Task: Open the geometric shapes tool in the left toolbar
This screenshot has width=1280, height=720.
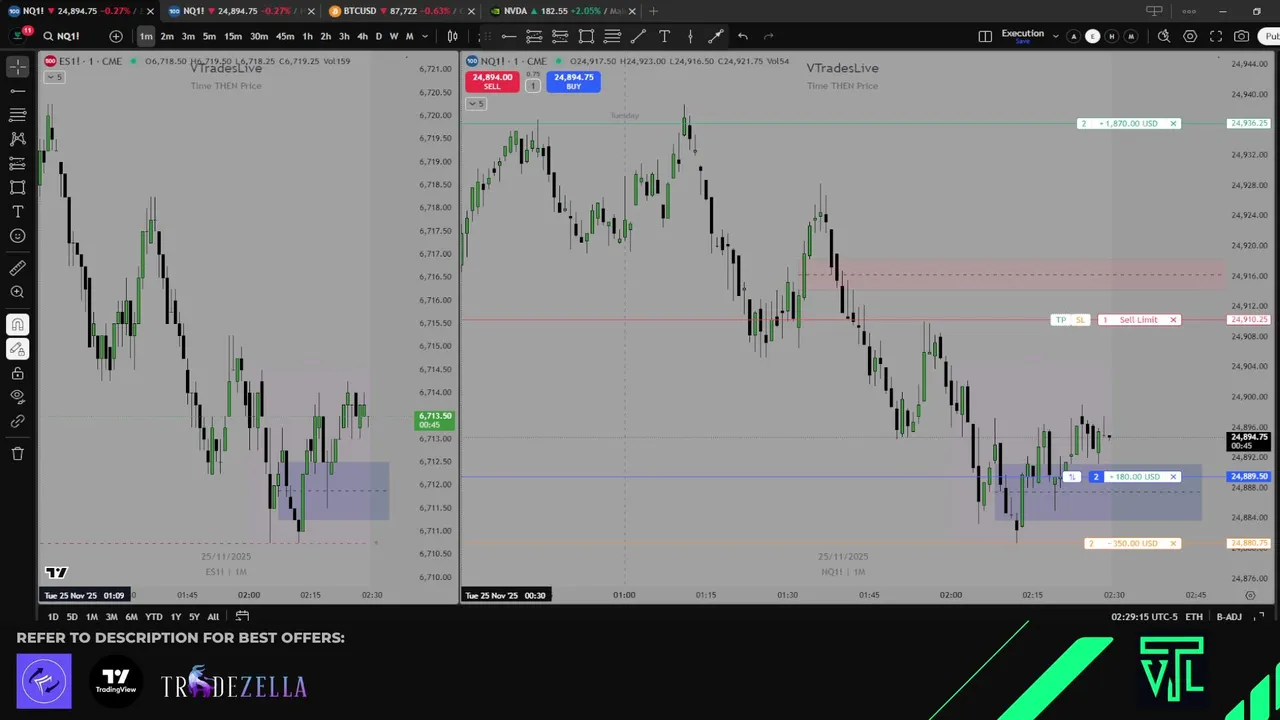Action: tap(18, 187)
